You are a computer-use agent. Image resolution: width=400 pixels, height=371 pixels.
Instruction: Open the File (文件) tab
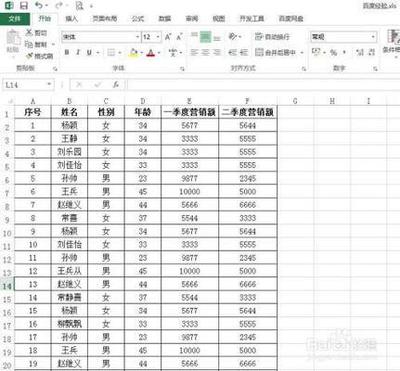coord(15,18)
